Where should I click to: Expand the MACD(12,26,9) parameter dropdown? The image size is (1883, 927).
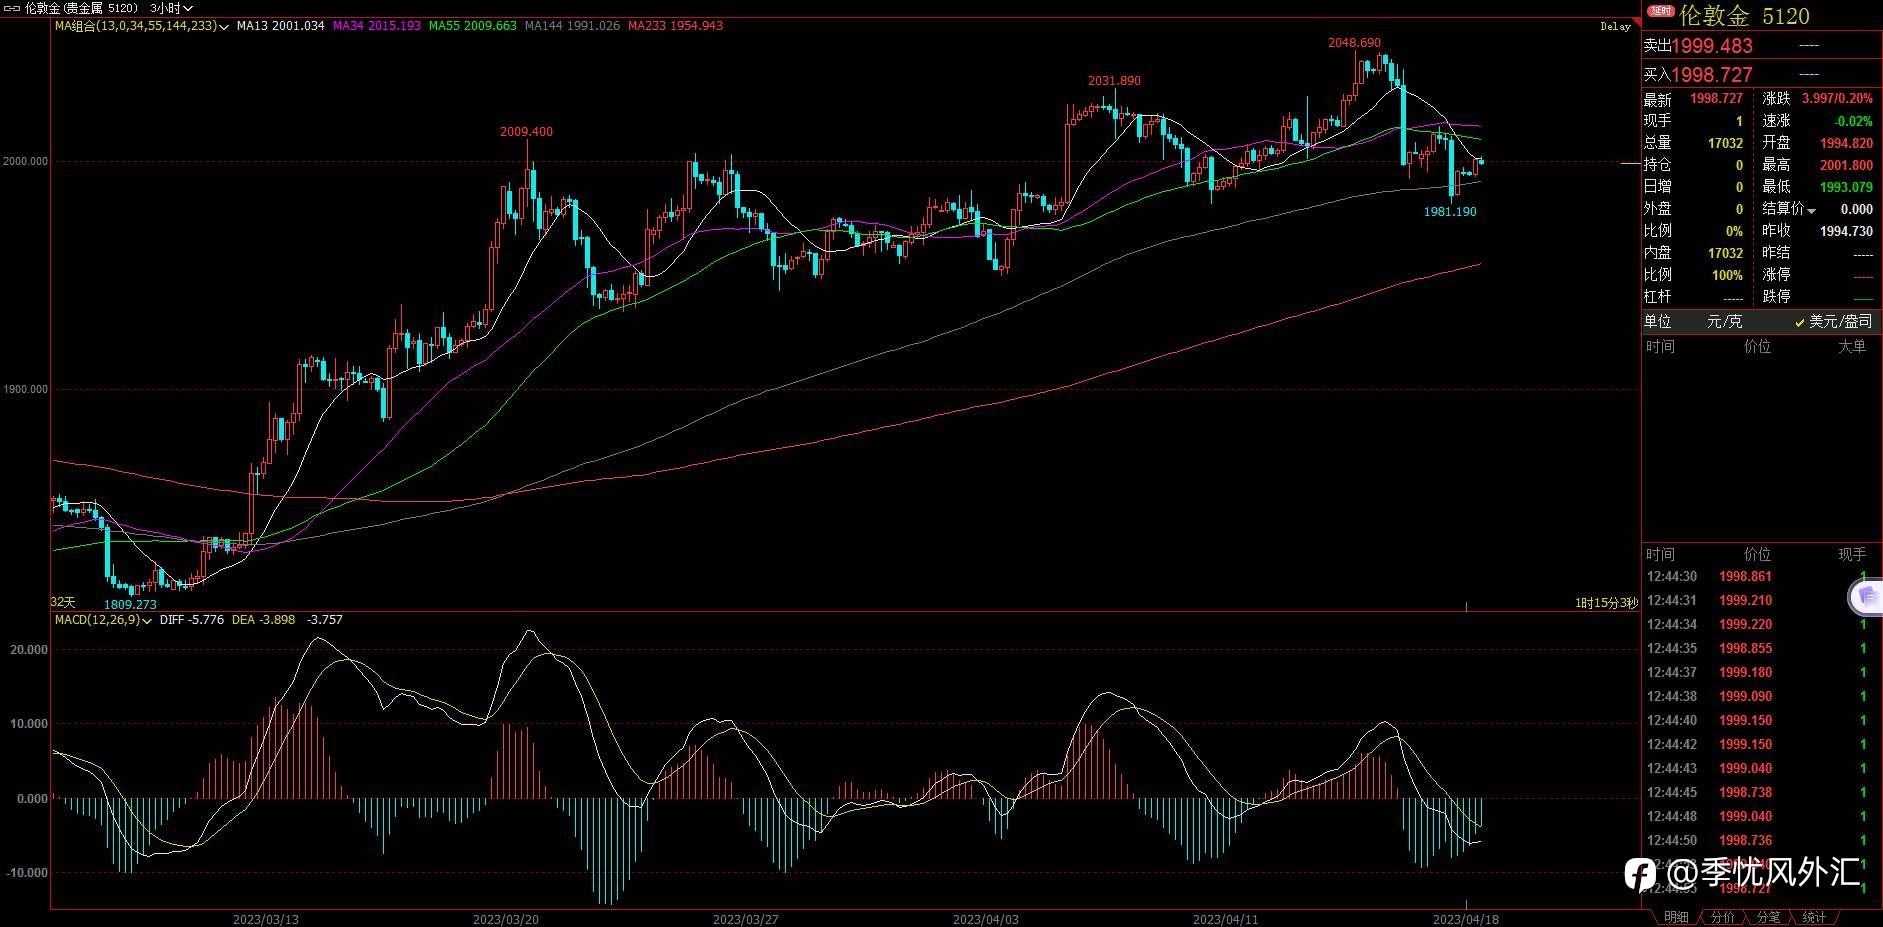coord(147,621)
